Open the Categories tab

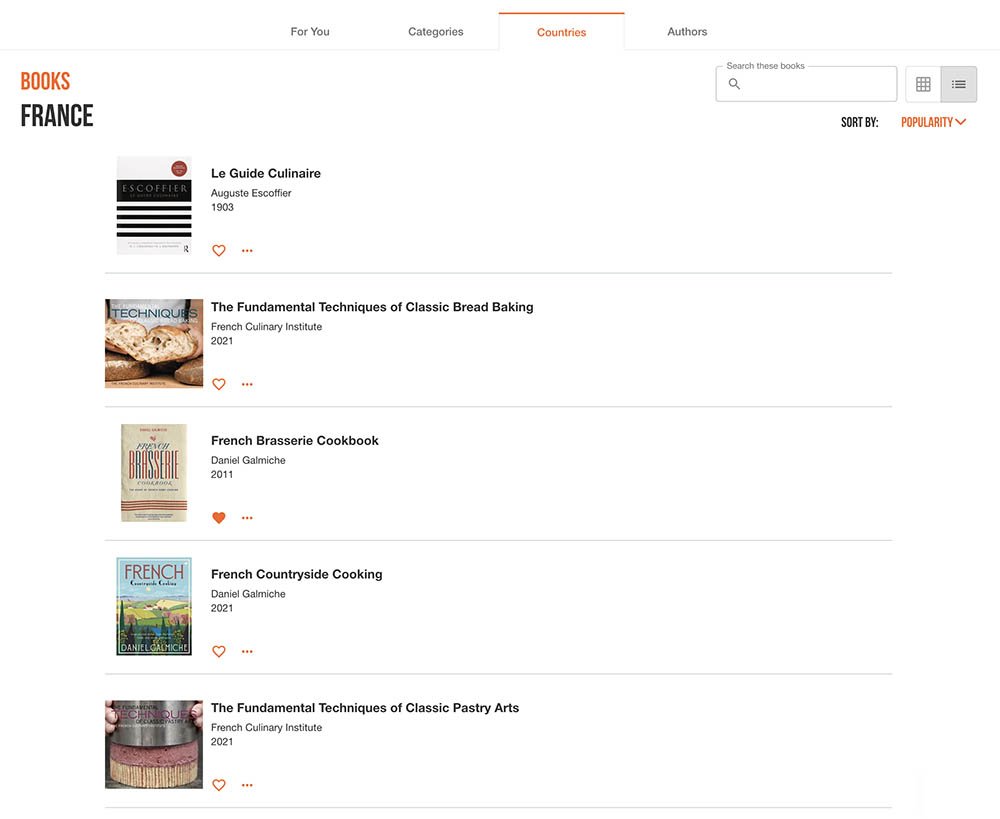(436, 31)
